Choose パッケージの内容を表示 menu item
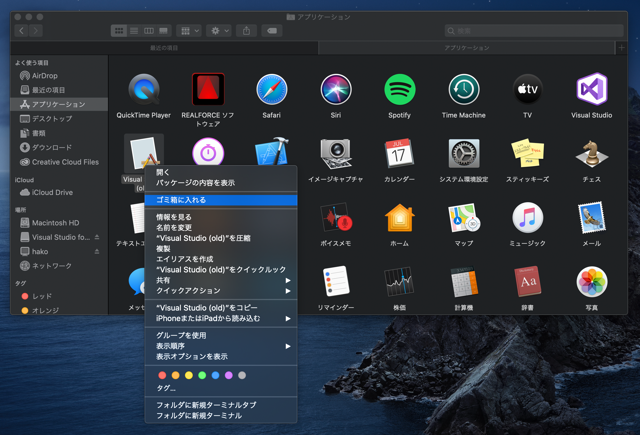 point(221,183)
